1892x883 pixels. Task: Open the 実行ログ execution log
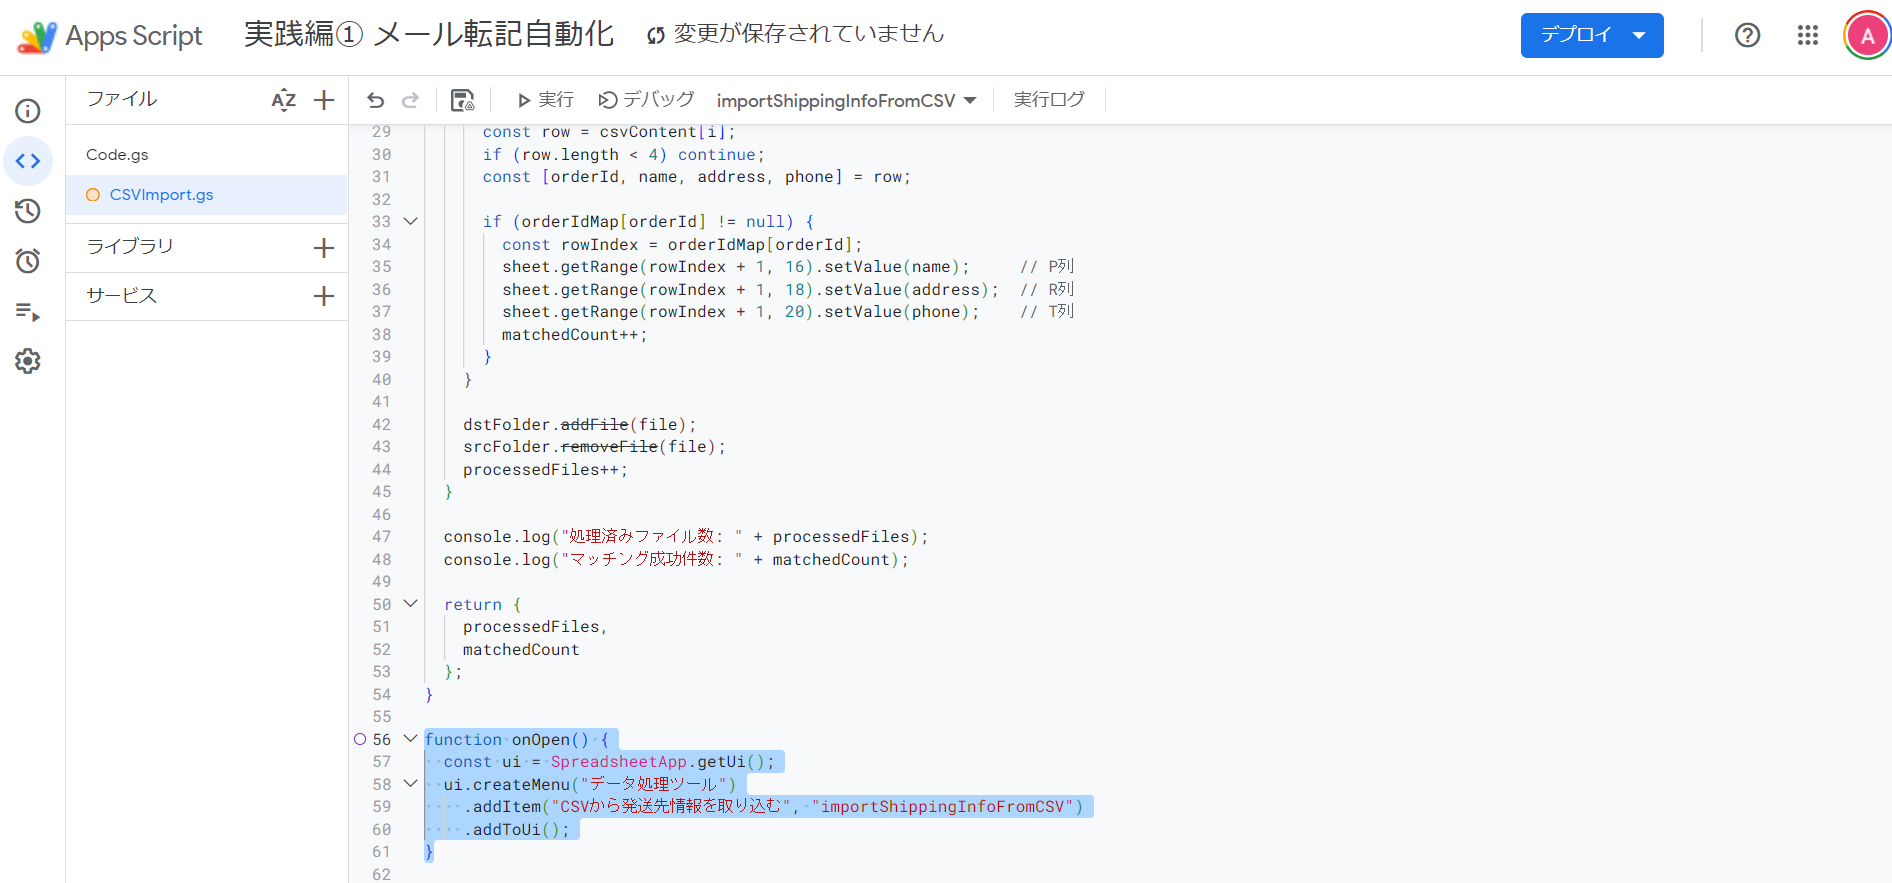(1049, 100)
